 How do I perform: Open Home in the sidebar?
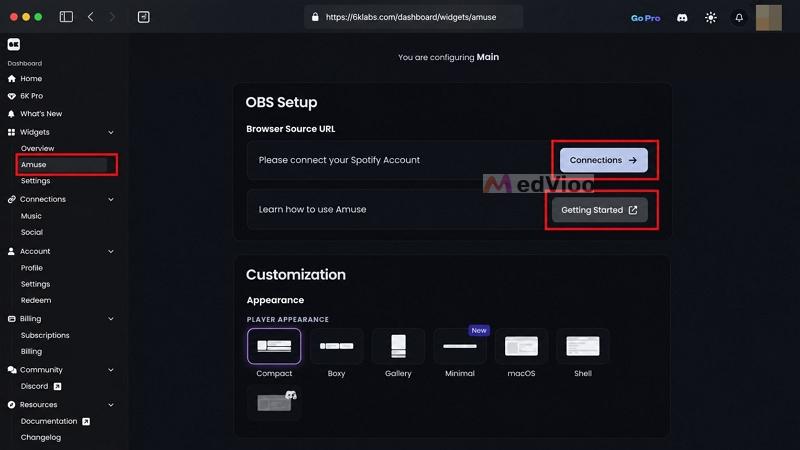[x=31, y=79]
